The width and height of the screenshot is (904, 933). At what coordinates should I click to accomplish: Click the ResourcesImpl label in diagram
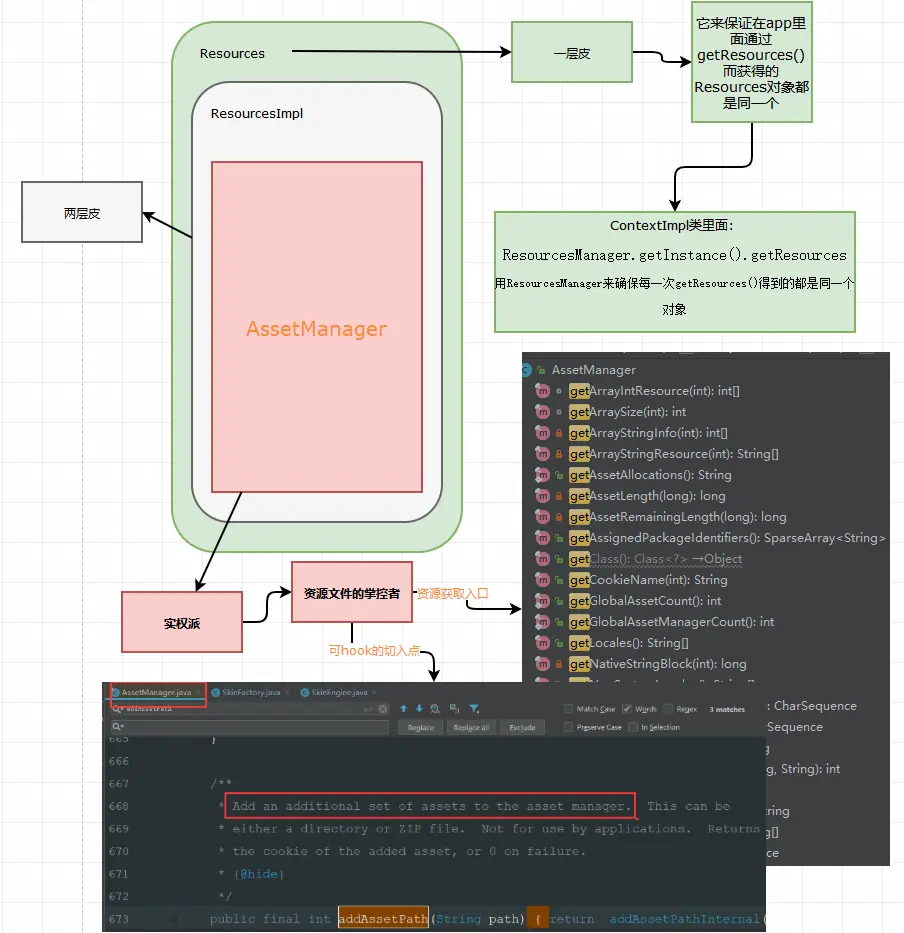257,114
